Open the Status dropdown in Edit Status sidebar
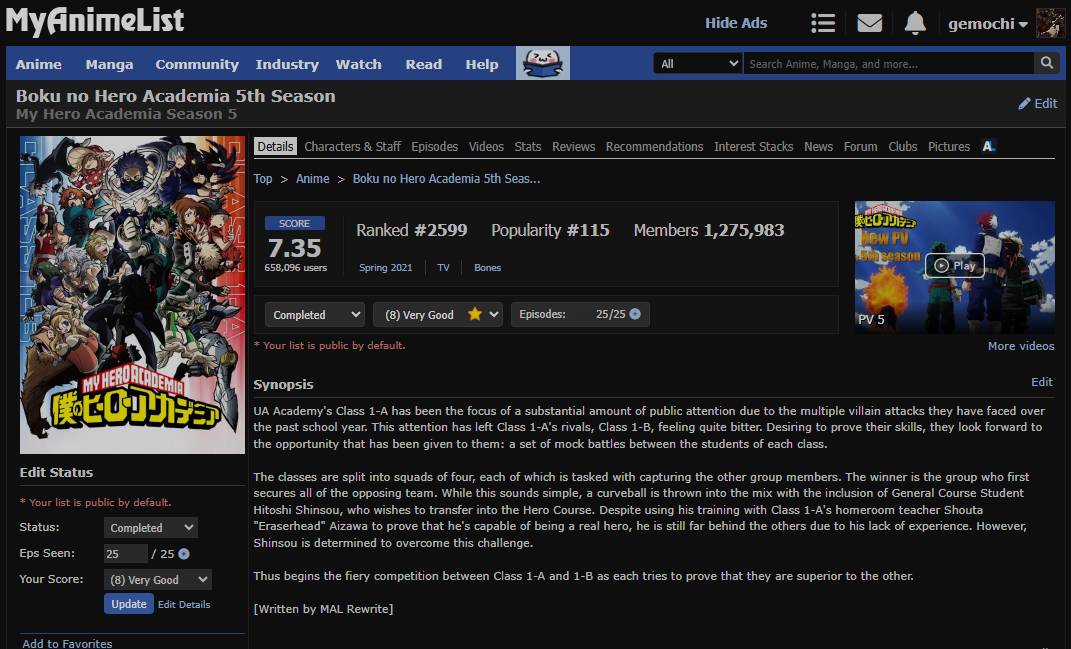The height and width of the screenshot is (649, 1071). point(151,527)
